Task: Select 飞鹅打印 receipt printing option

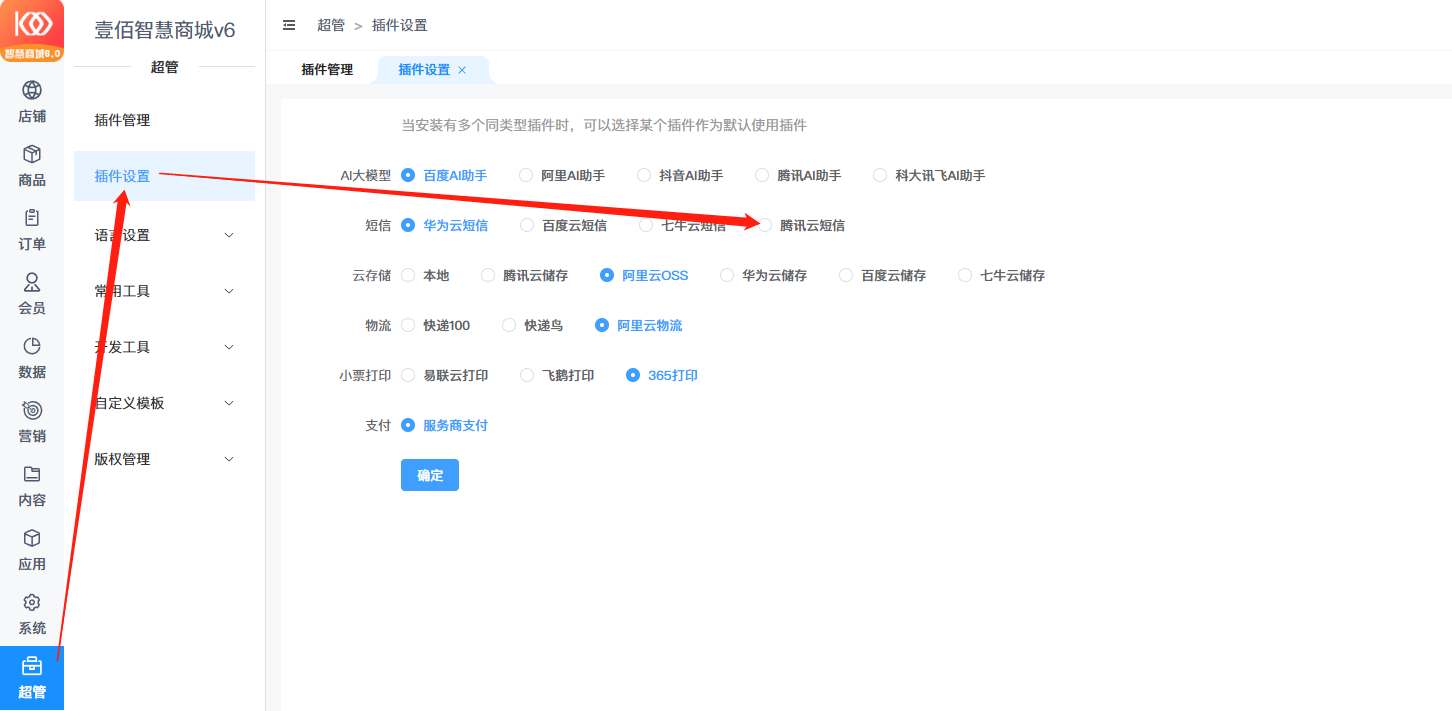Action: 527,375
